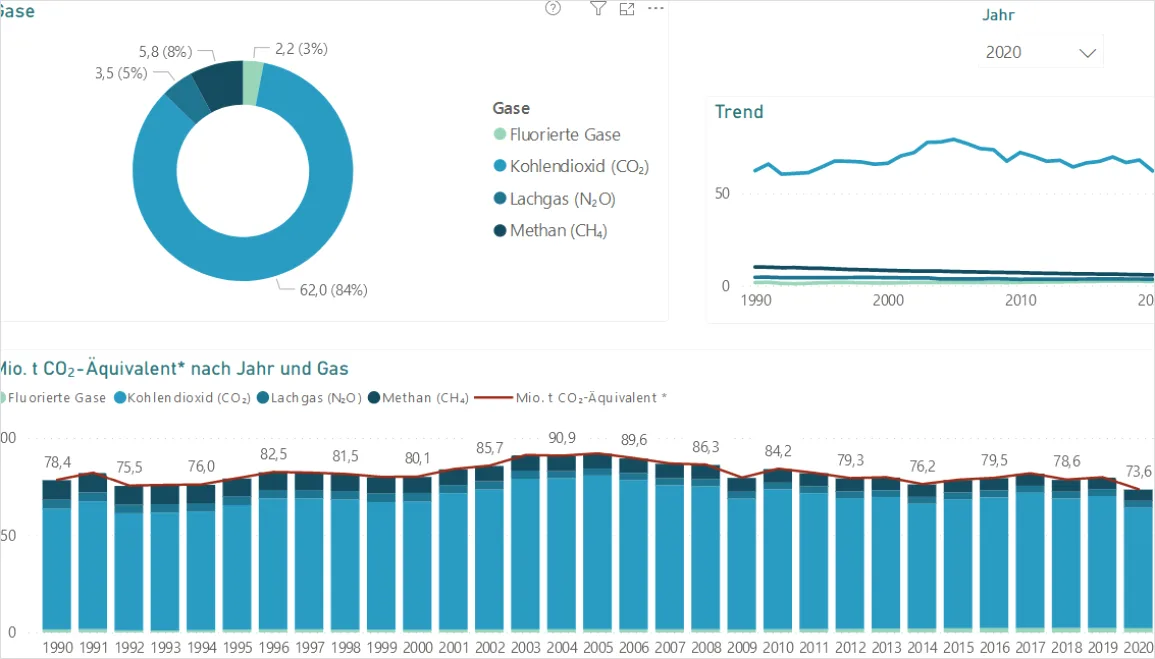1155x659 pixels.
Task: Click the Lachgas donut slice
Action: click(x=190, y=100)
